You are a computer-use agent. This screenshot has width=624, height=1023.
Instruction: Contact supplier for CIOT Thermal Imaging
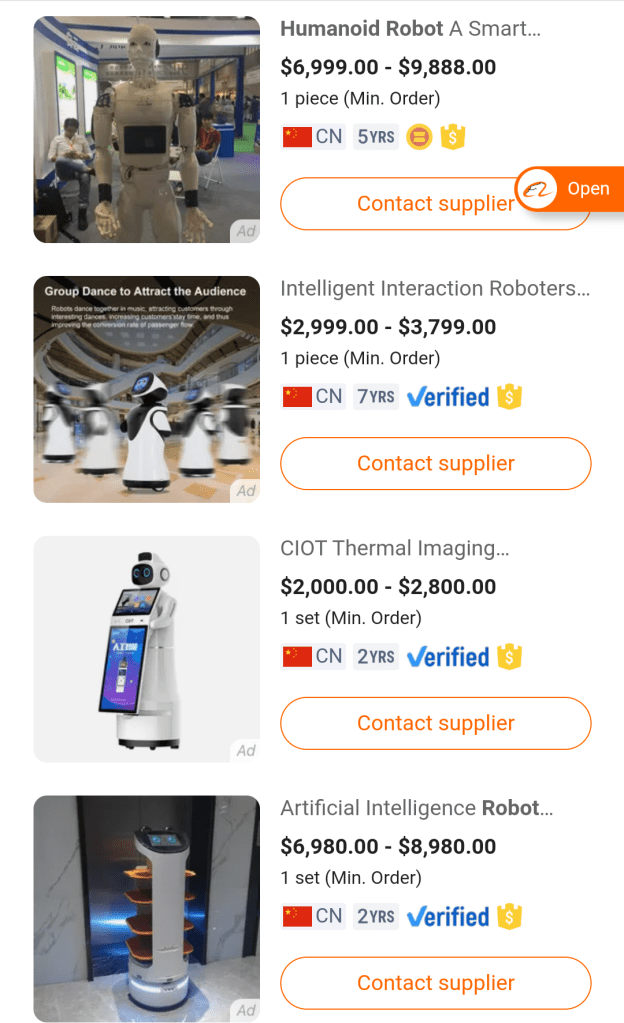click(x=436, y=723)
